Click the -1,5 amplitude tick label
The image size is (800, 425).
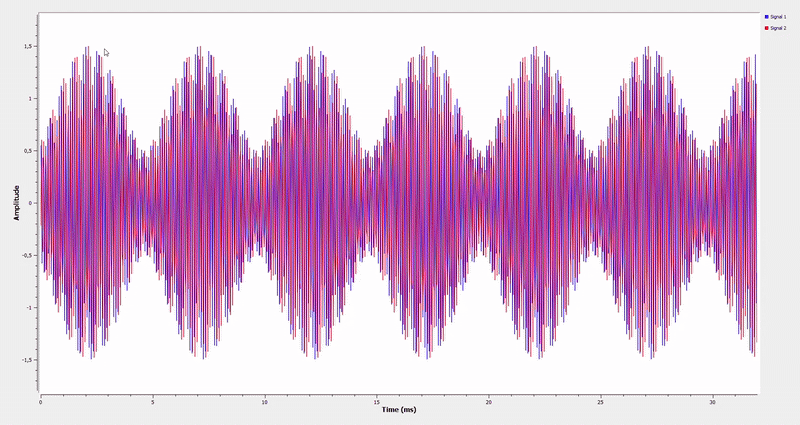pos(29,359)
